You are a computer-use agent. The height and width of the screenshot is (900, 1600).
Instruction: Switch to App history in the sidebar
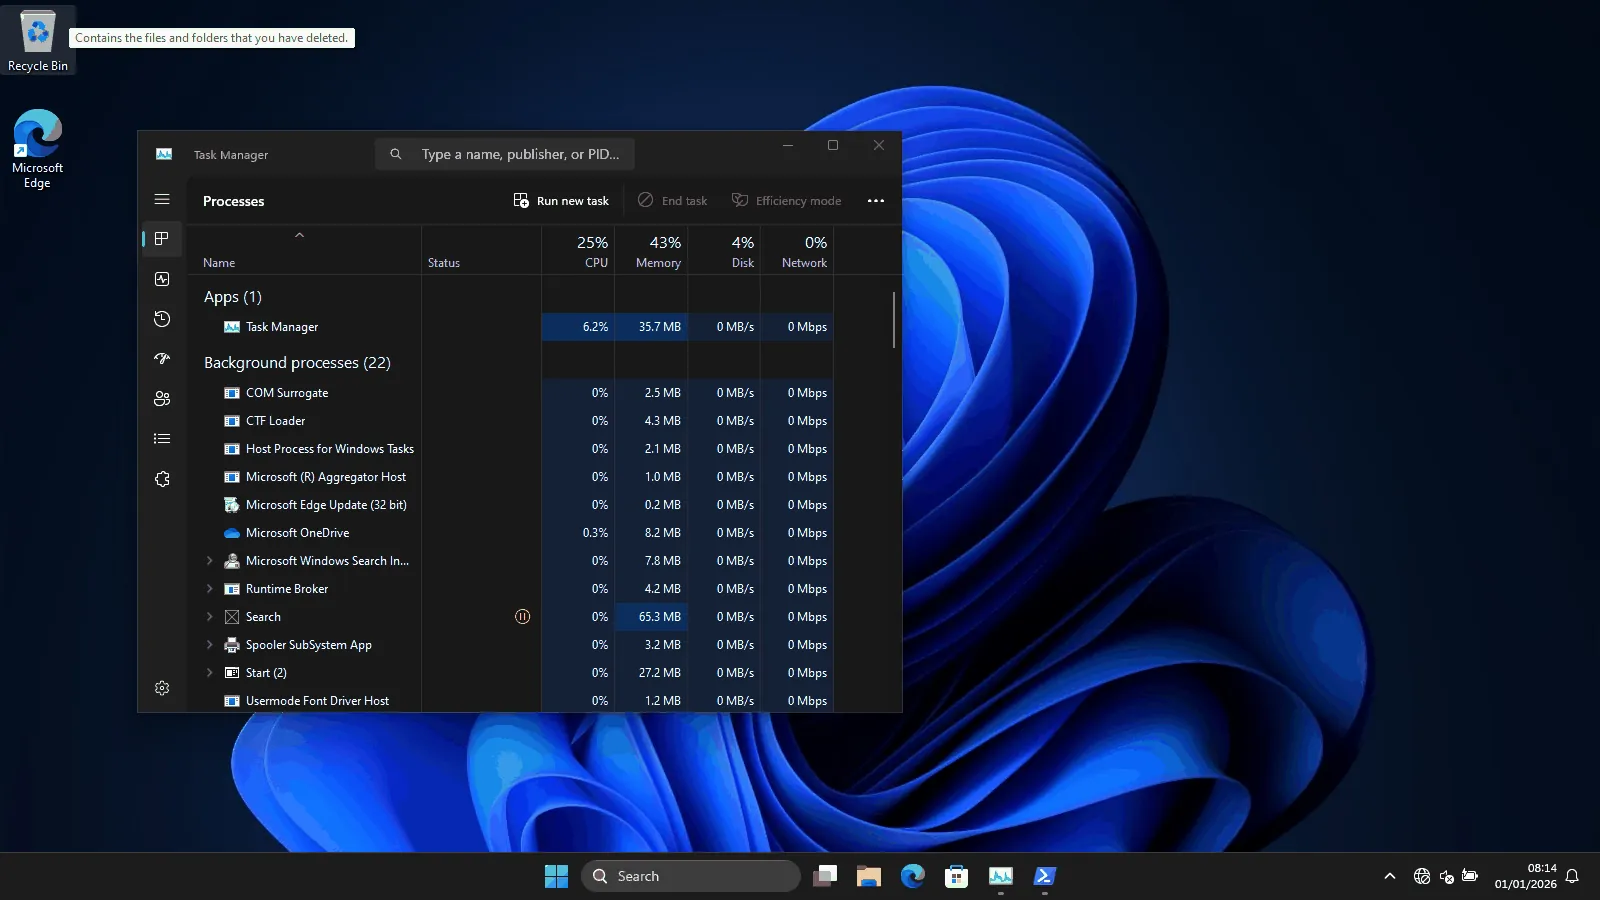[x=162, y=319]
